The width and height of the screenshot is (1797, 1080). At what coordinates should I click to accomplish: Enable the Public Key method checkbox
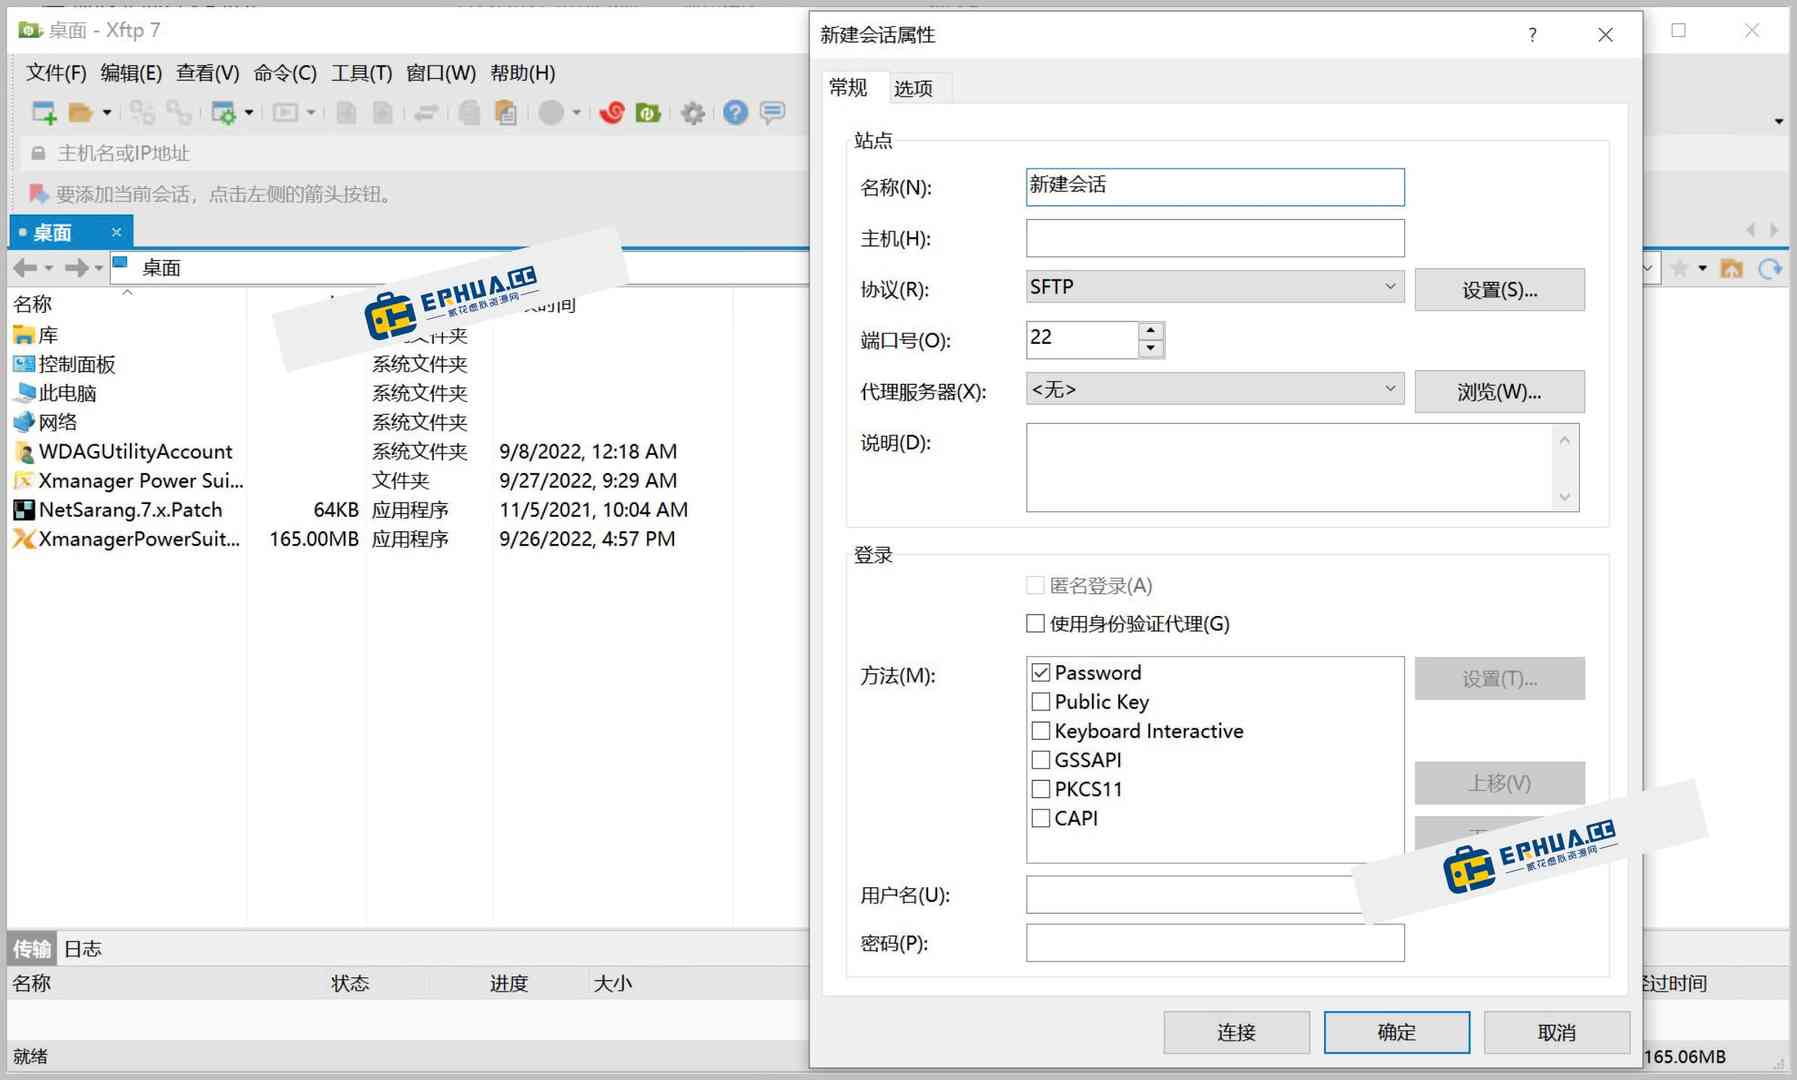(1040, 702)
